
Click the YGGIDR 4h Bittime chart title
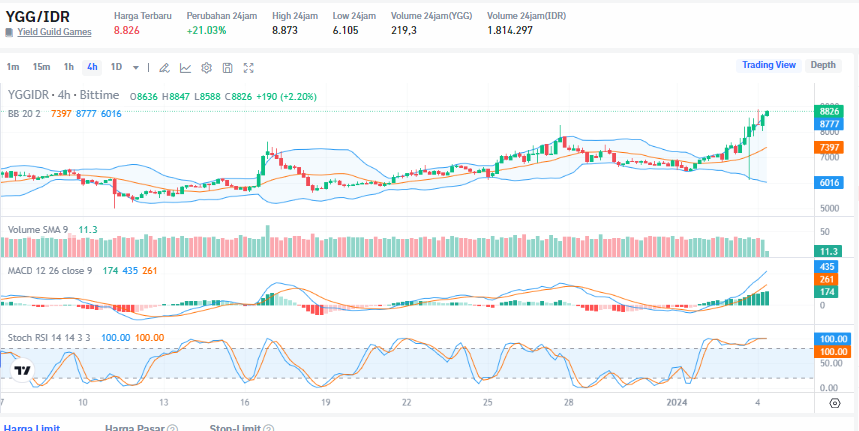(63, 95)
